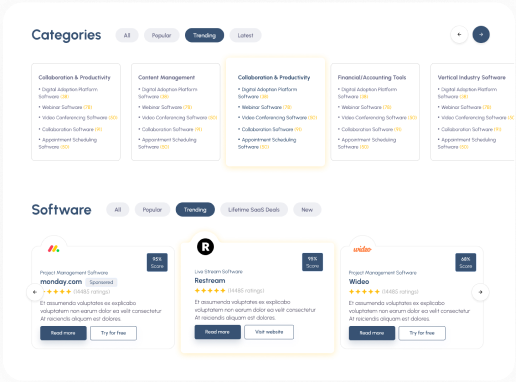This screenshot has width=516, height=382.
Task: Select the Popular filter in Software
Action: point(152,210)
